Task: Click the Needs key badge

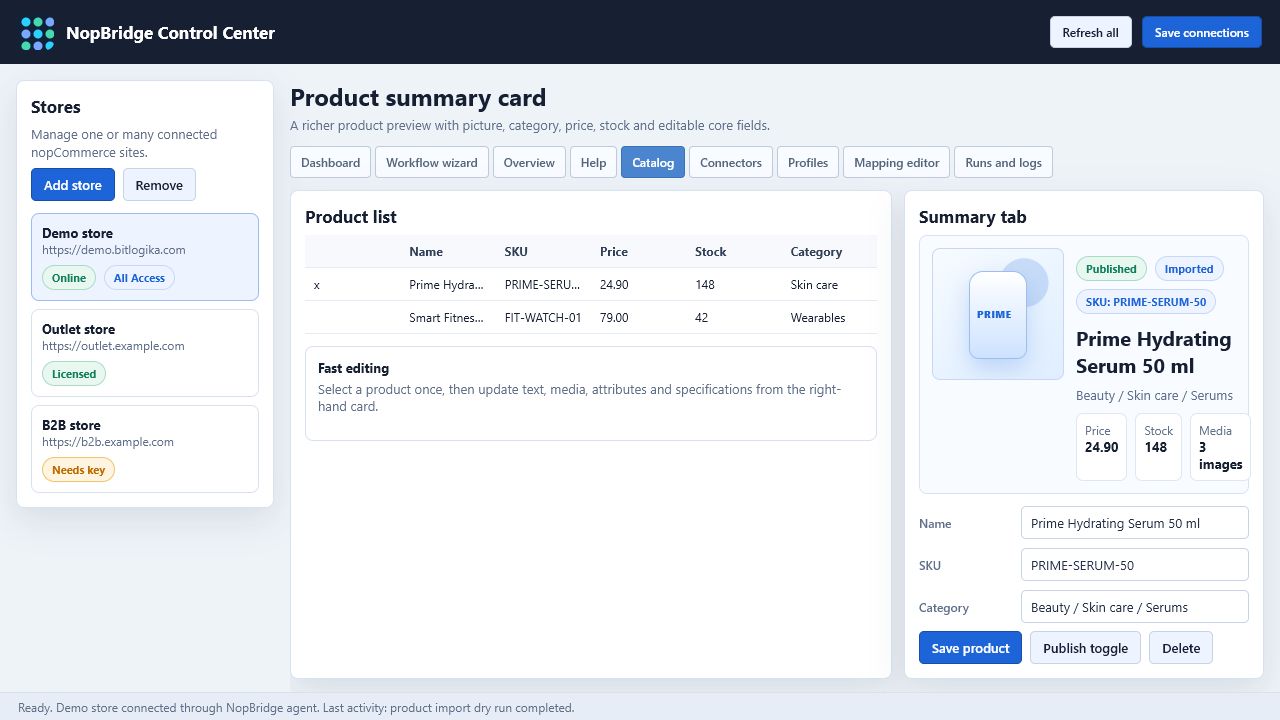Action: (x=78, y=470)
